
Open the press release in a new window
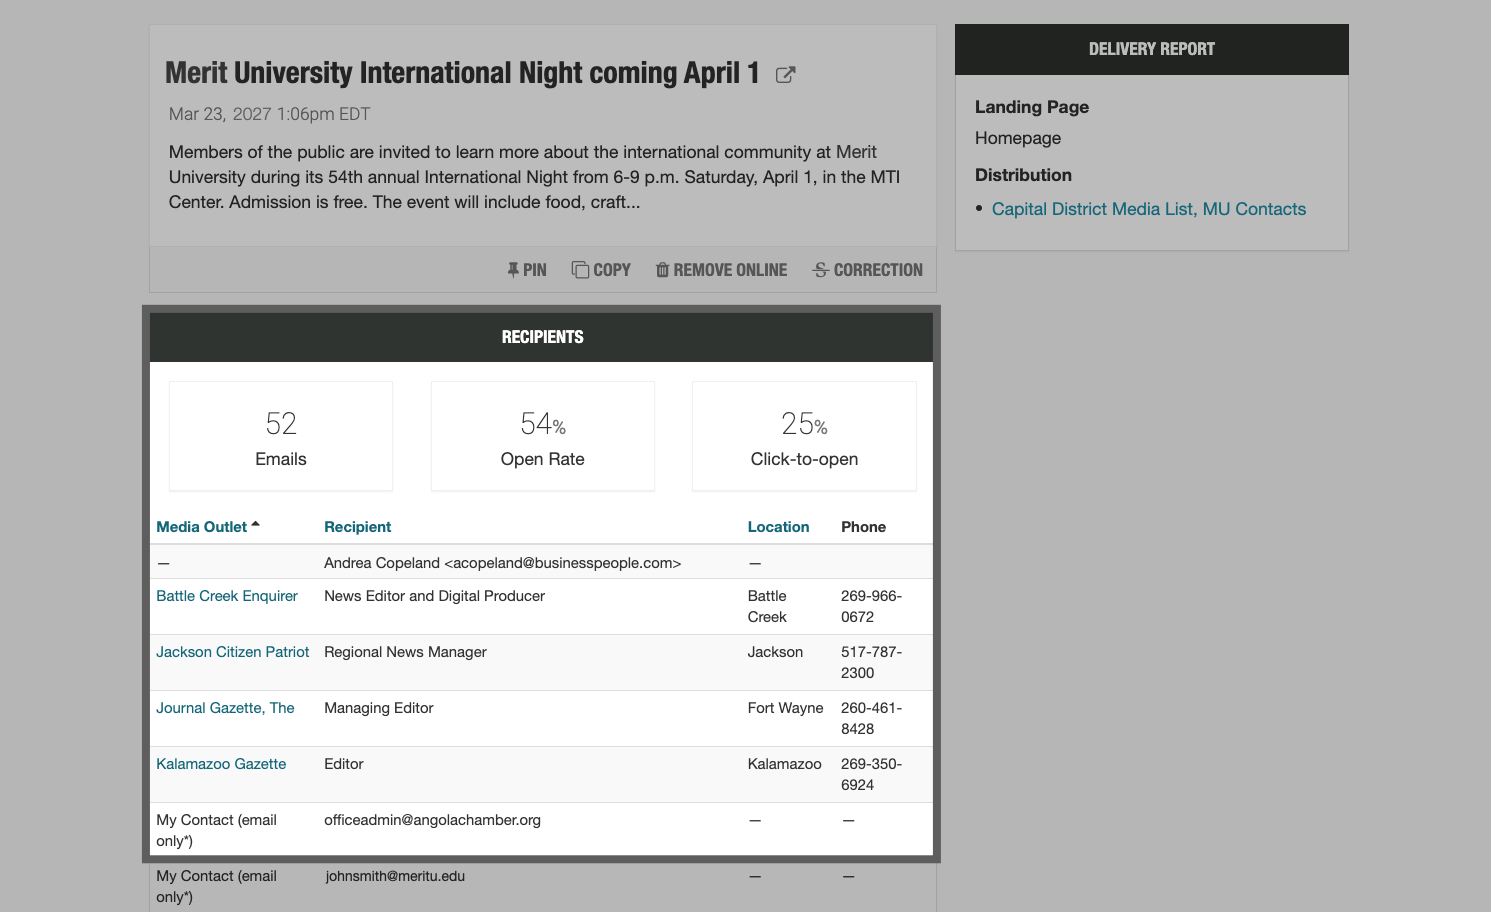coord(785,74)
